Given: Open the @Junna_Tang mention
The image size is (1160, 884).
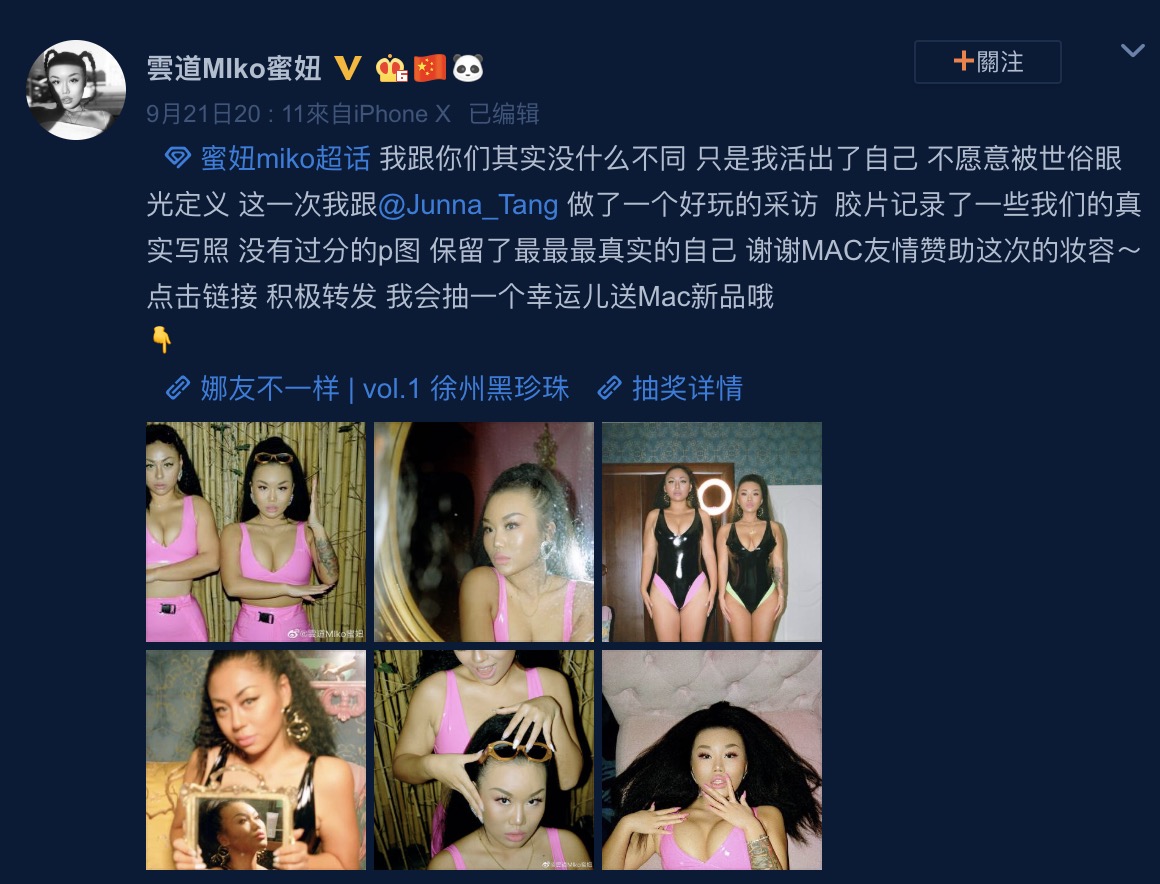Looking at the screenshot, I should click(468, 205).
